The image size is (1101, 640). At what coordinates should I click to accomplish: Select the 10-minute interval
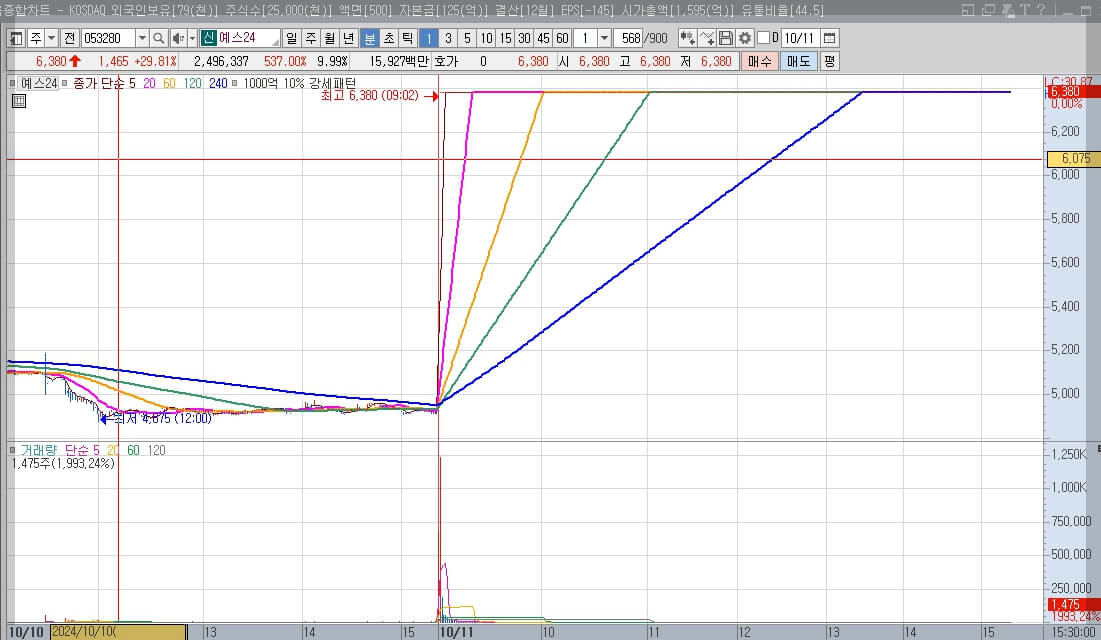(486, 38)
